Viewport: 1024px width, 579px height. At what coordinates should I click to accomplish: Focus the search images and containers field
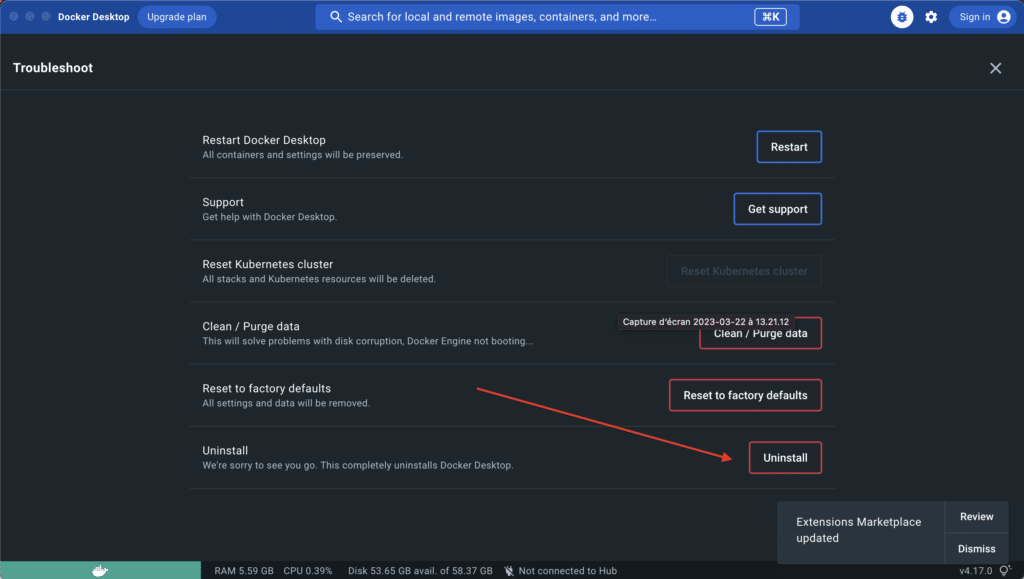(x=557, y=17)
